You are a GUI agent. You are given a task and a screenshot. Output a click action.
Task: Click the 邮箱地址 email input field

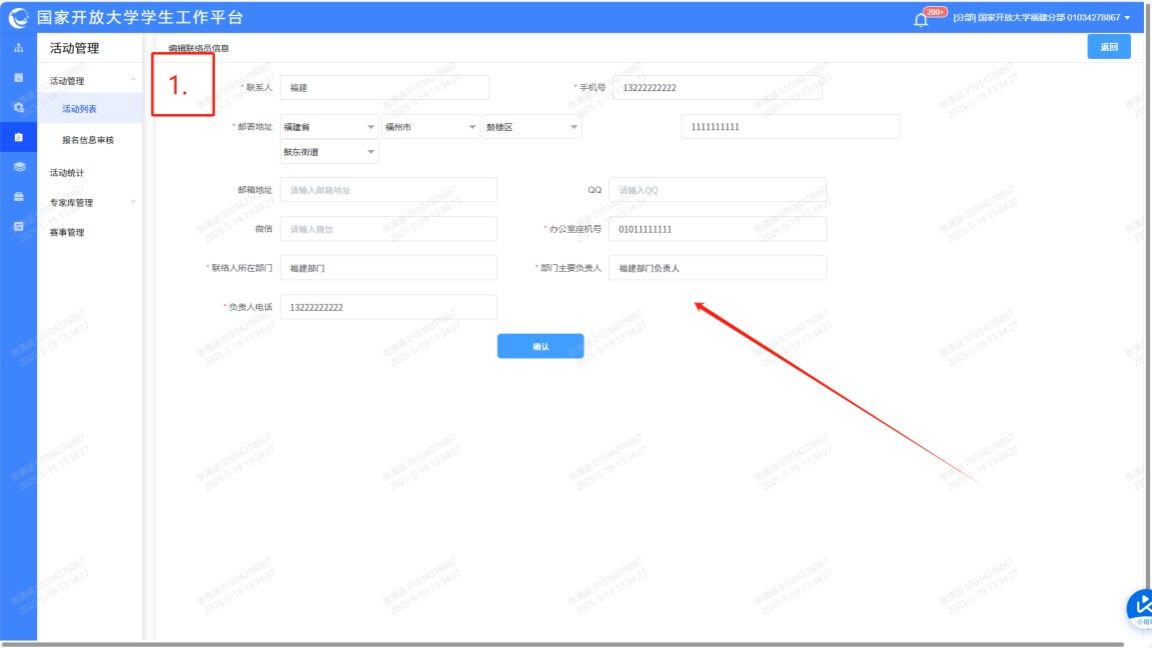388,190
